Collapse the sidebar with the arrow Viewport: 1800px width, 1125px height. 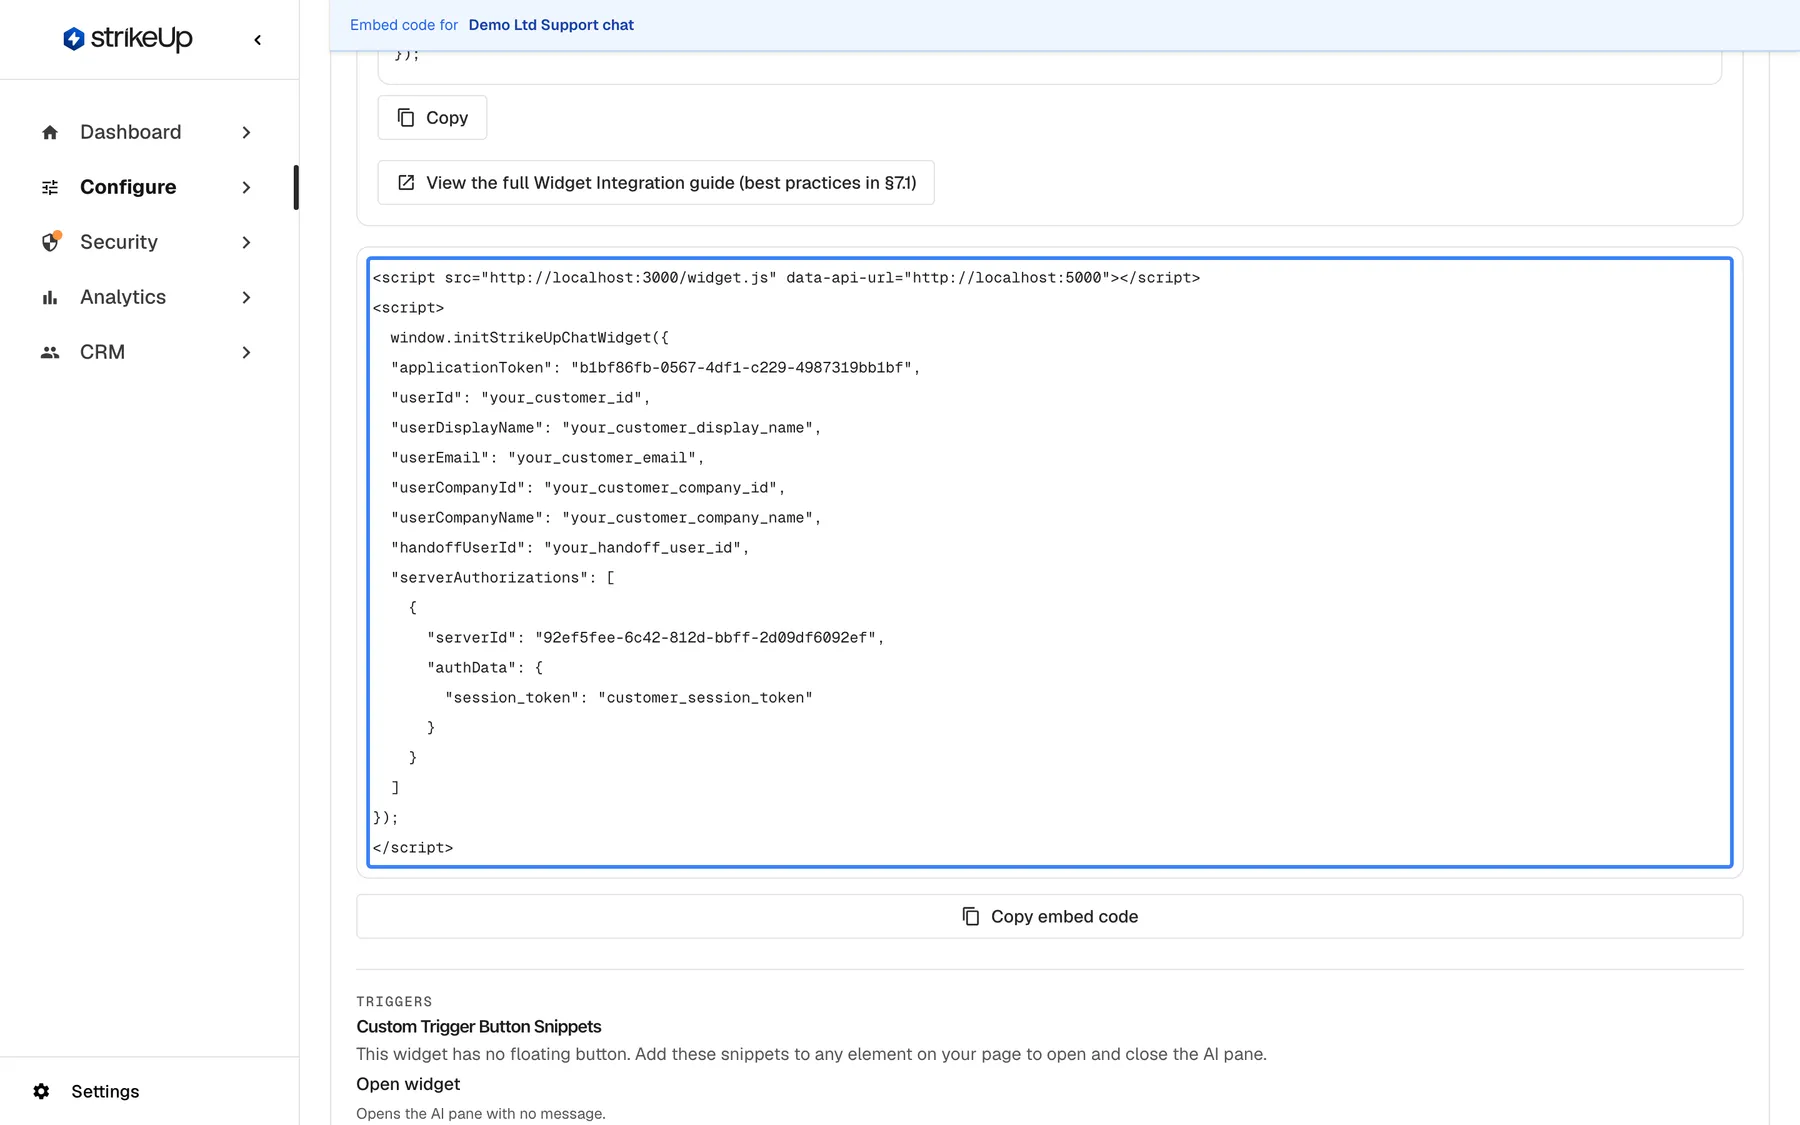coord(258,40)
